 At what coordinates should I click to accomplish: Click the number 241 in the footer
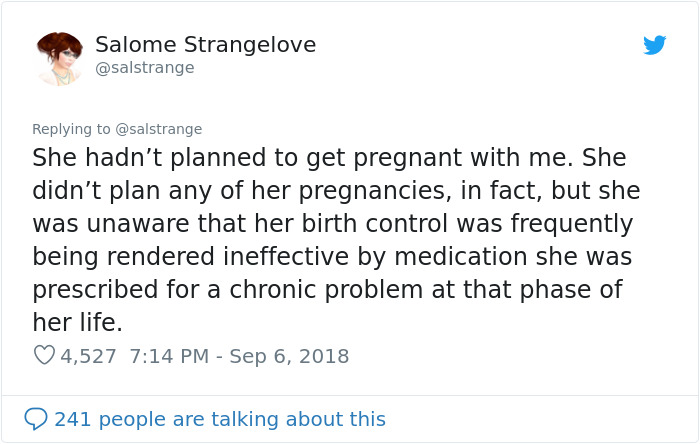[71, 418]
